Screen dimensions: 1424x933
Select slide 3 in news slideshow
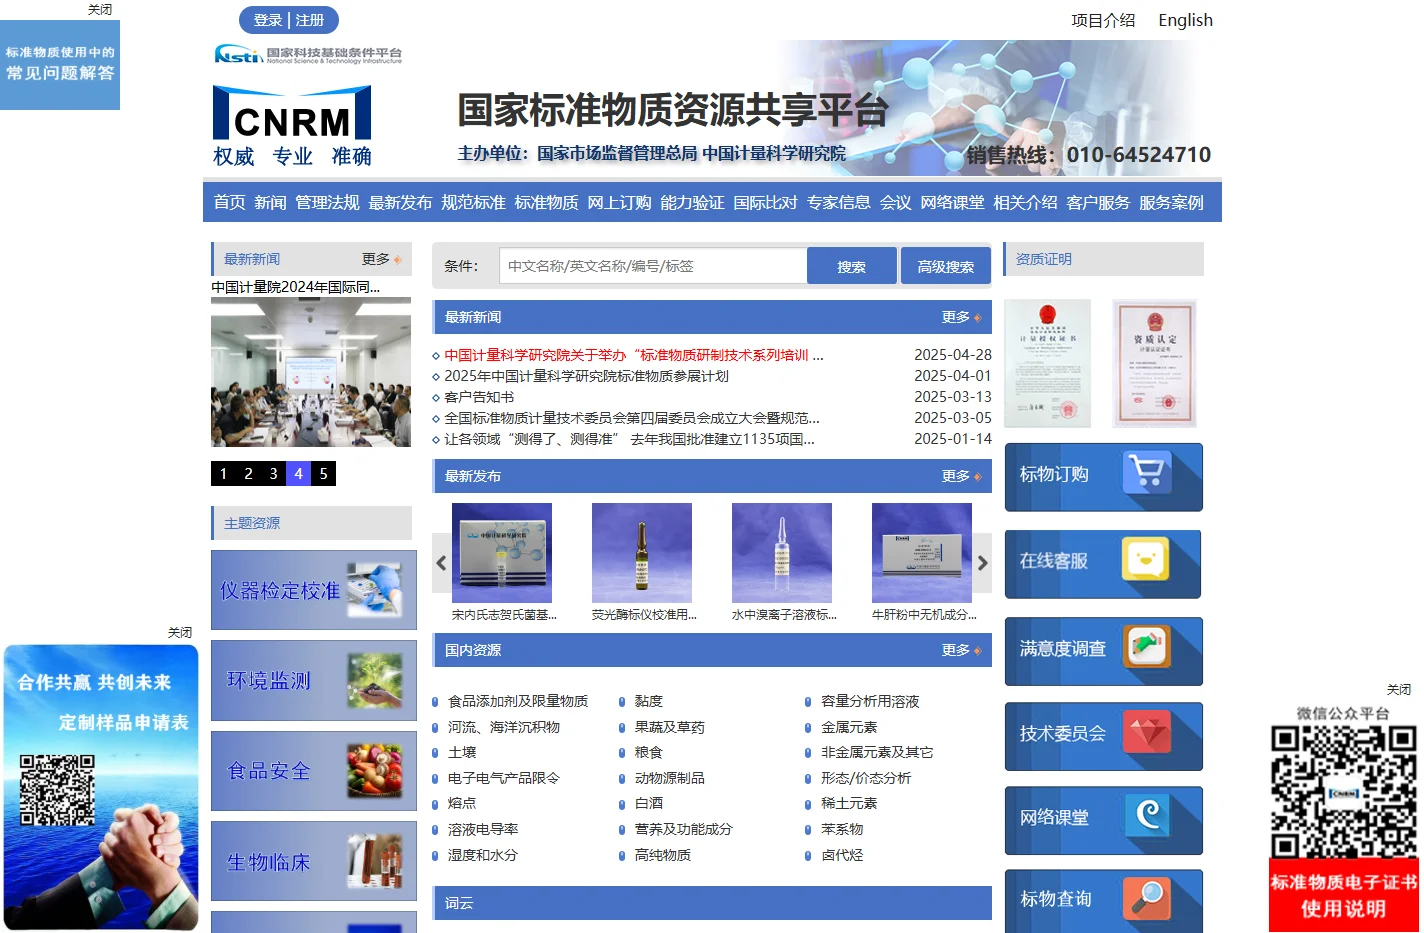click(x=273, y=473)
